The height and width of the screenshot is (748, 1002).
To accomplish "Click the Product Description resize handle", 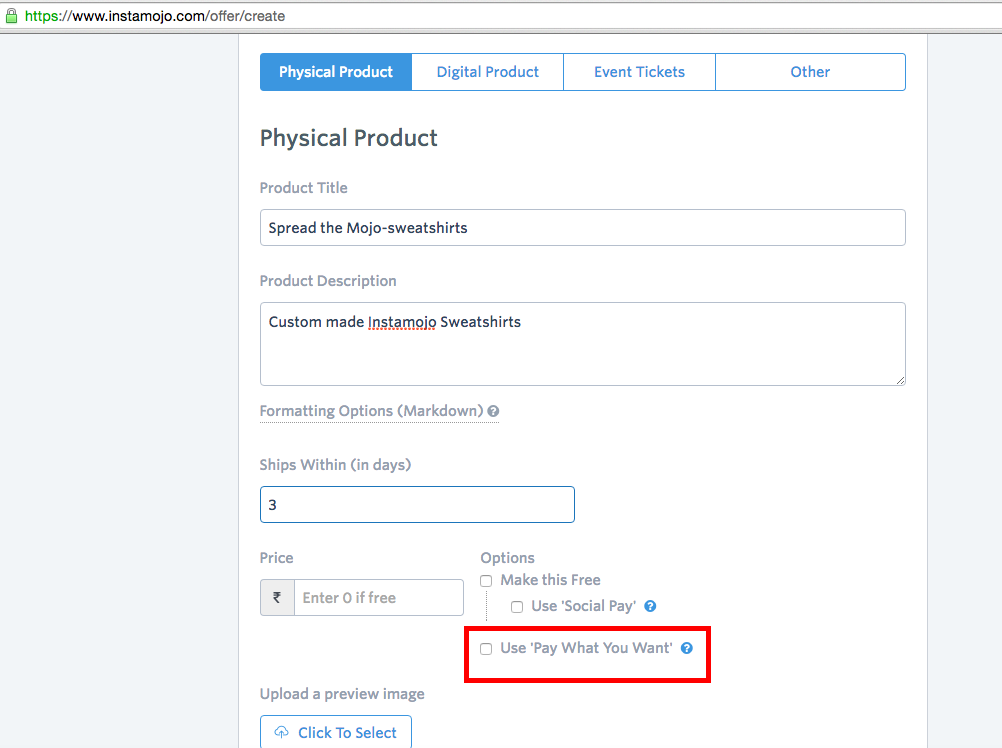I will click(899, 379).
